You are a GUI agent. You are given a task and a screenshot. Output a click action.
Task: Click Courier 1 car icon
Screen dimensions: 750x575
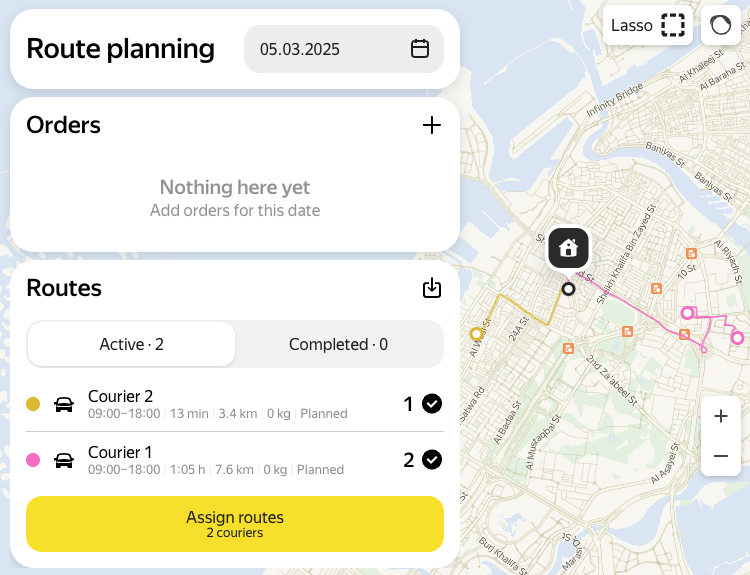[x=64, y=460]
